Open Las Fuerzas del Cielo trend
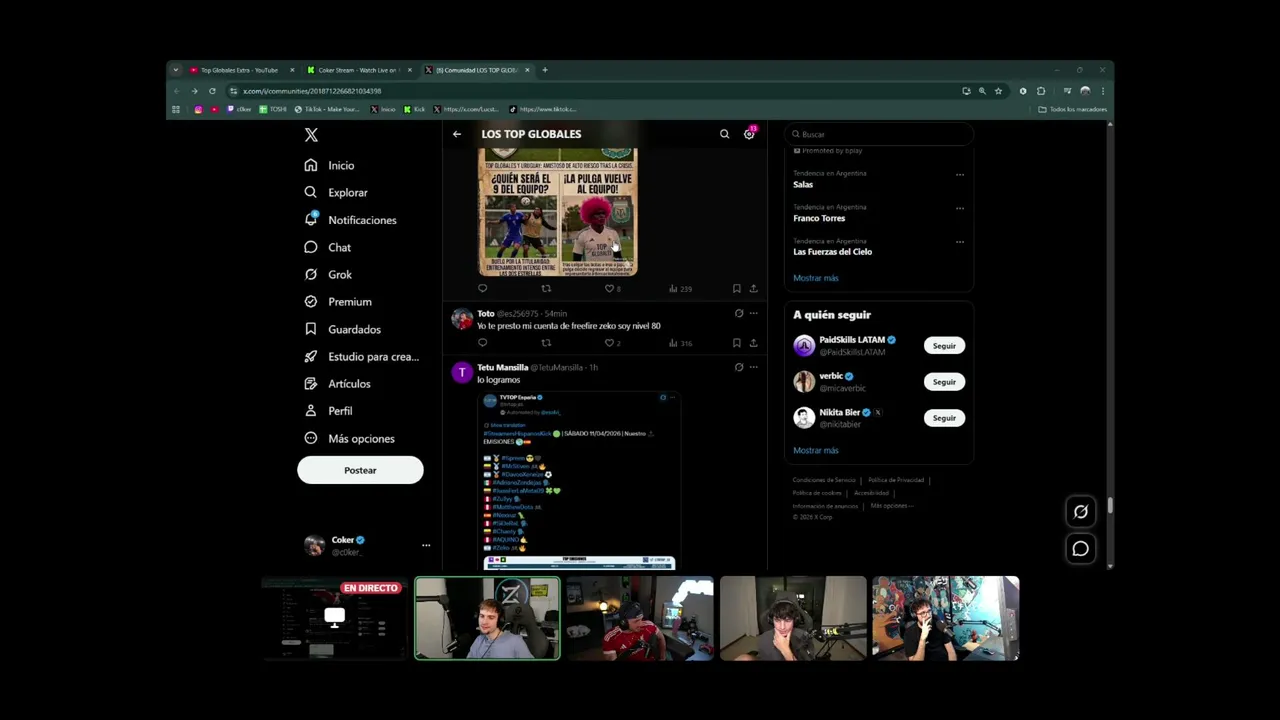The width and height of the screenshot is (1280, 720). click(x=833, y=252)
